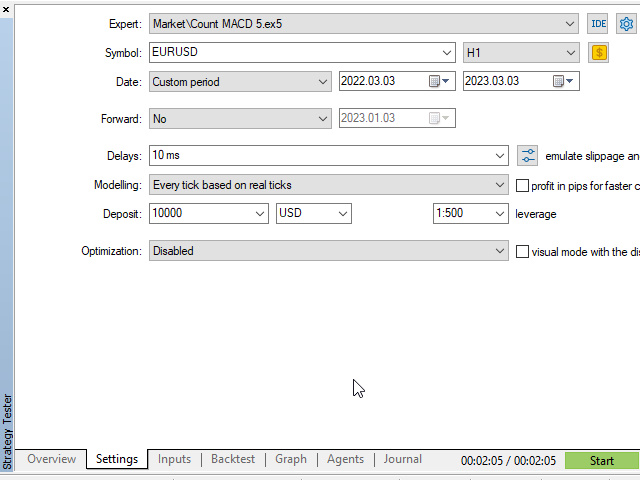Click the yellow dollar symbol specification icon

tap(598, 53)
